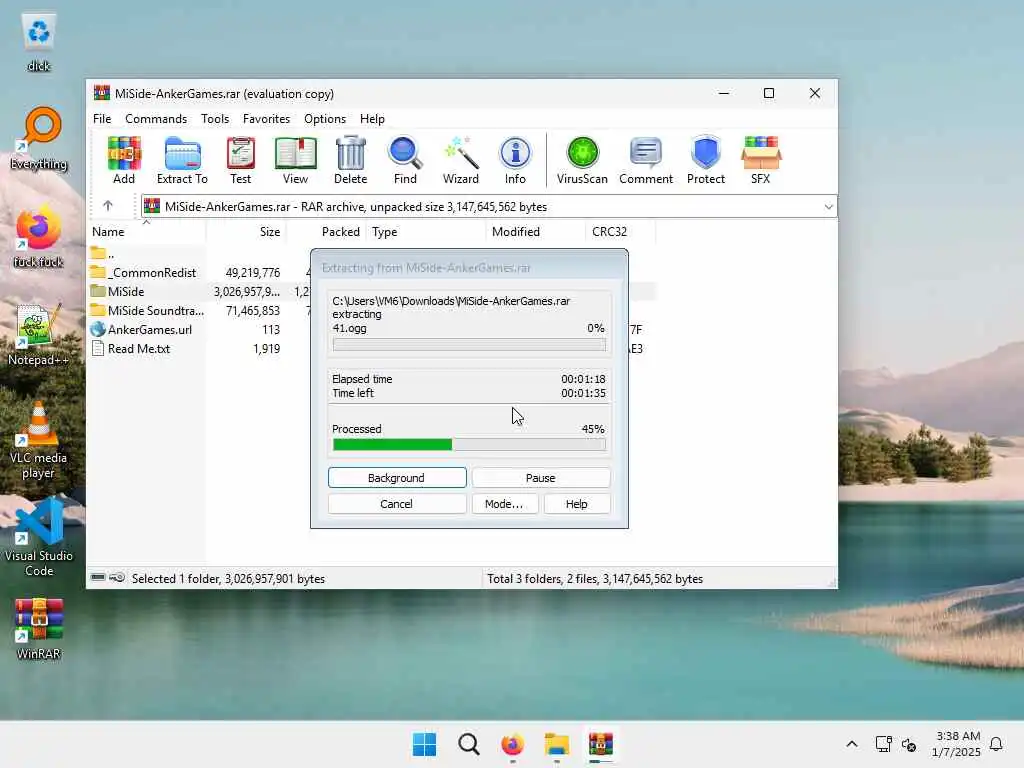
Task: Switch to Firefox in the taskbar
Action: 513,744
